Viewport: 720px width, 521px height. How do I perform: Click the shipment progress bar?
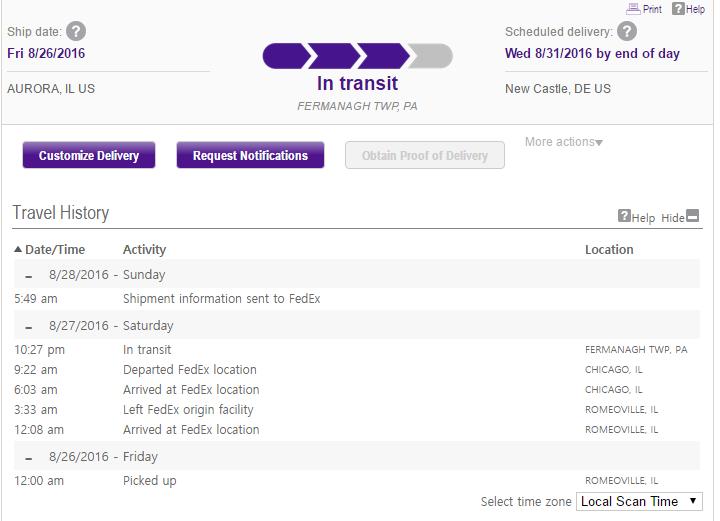pos(357,56)
